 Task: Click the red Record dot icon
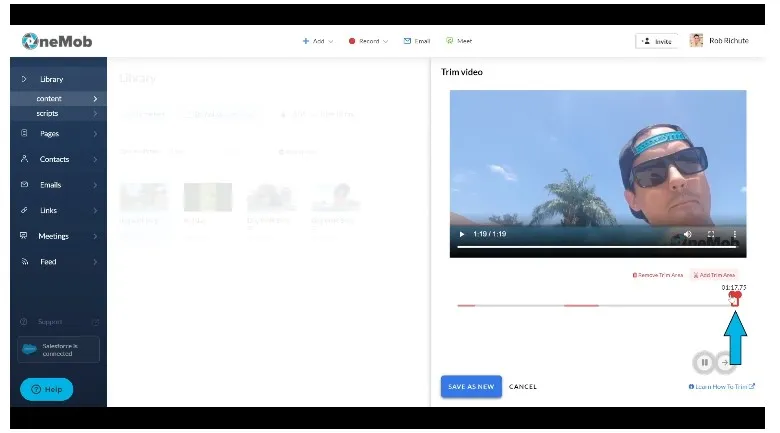tap(352, 41)
